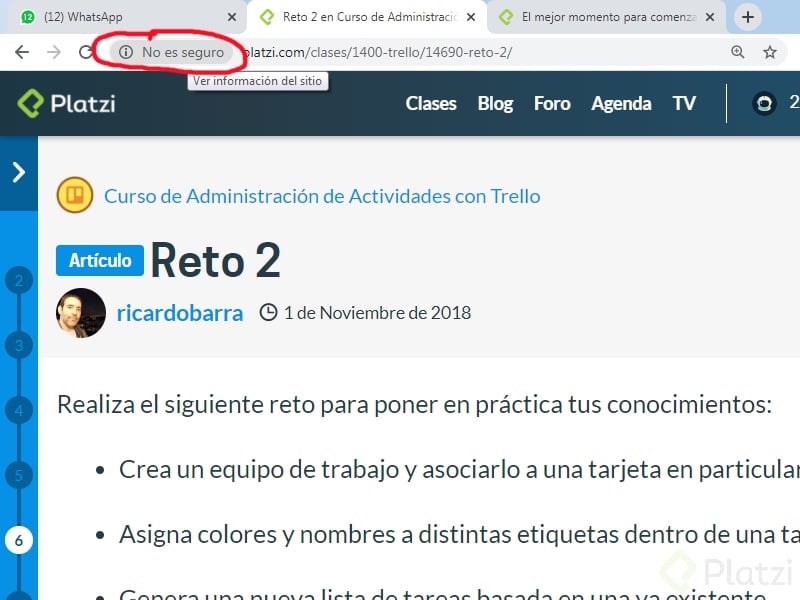Close the 'El mejor momento' tab

tap(710, 17)
